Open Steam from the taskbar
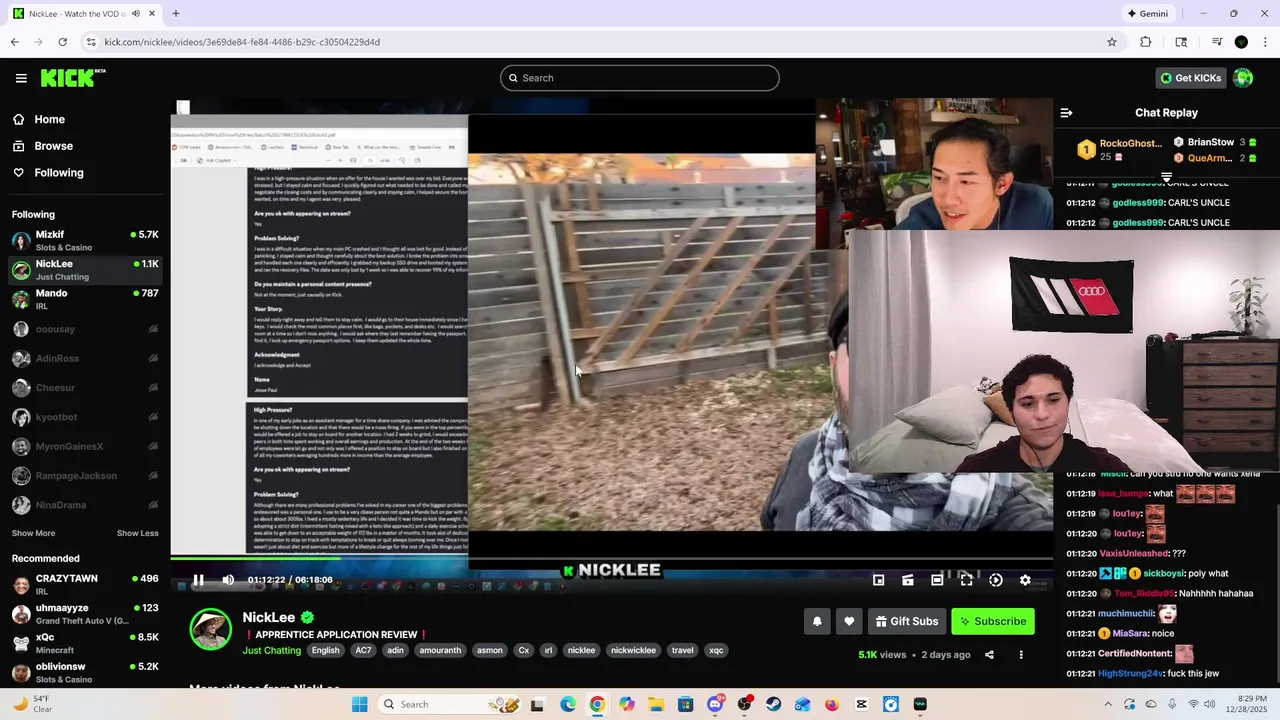Viewport: 1280px width, 720px height. [774, 705]
